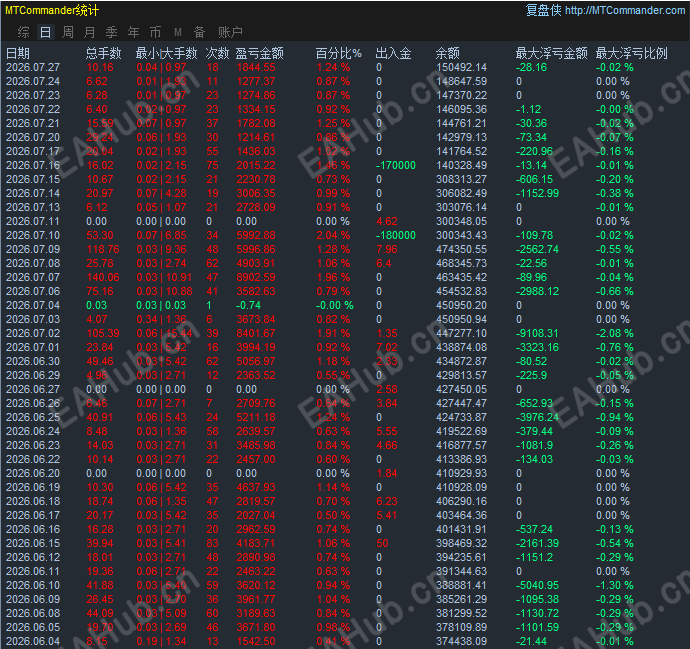Click the 最大浮亏比例 column header
The image size is (690, 649).
[631, 53]
